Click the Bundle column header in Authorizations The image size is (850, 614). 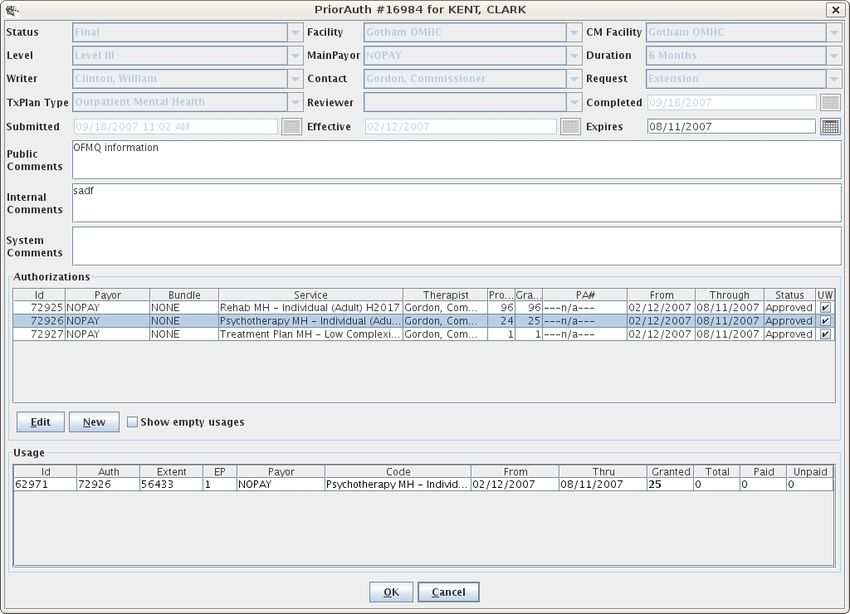(184, 295)
